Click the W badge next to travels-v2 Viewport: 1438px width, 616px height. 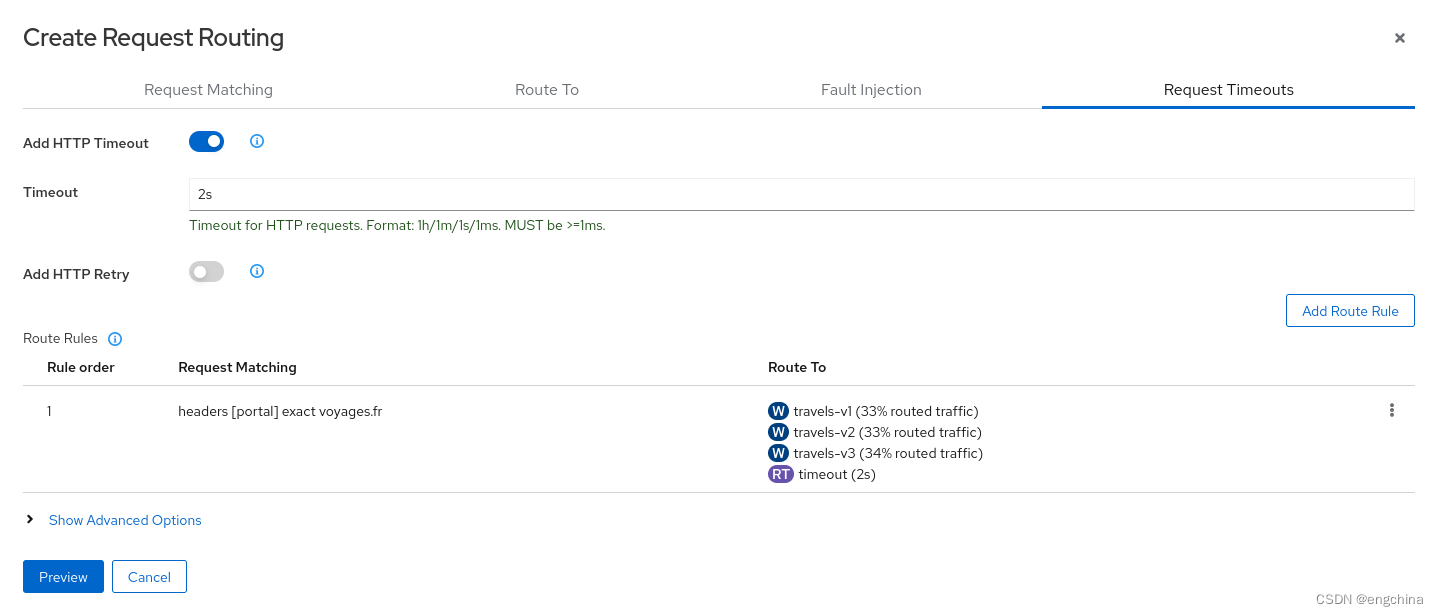[x=778, y=432]
